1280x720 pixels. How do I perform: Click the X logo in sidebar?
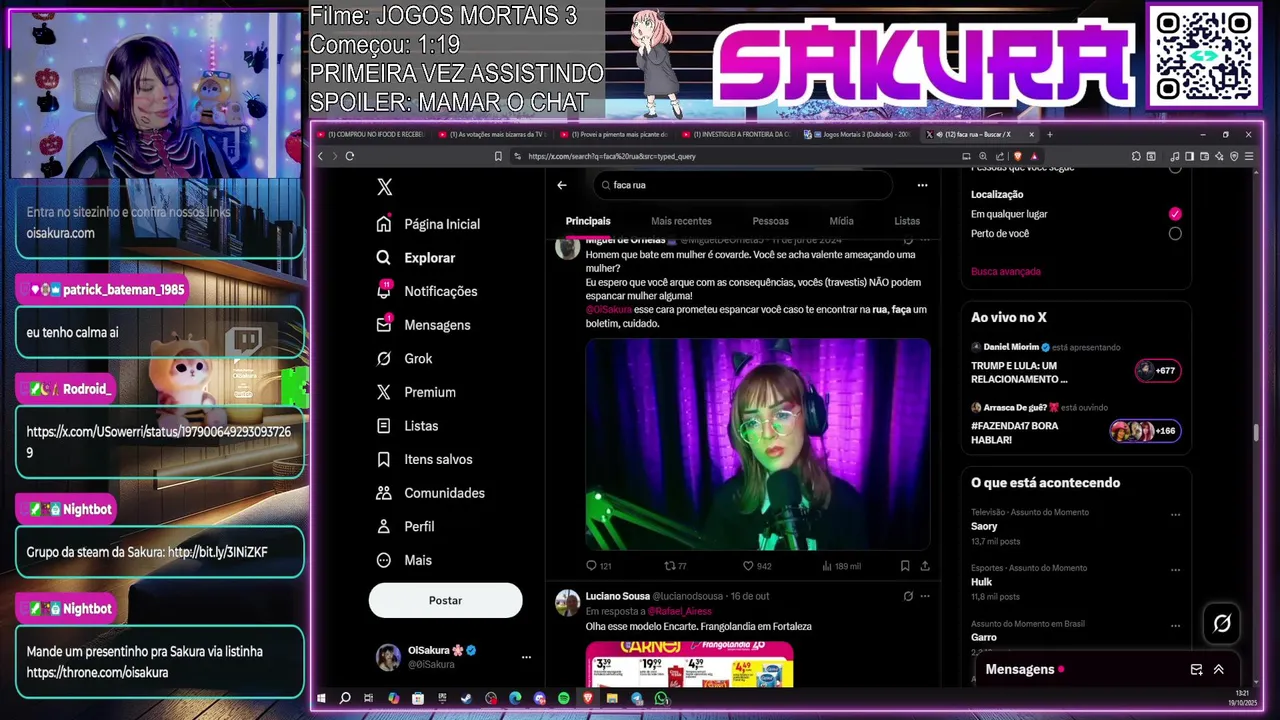pos(384,187)
